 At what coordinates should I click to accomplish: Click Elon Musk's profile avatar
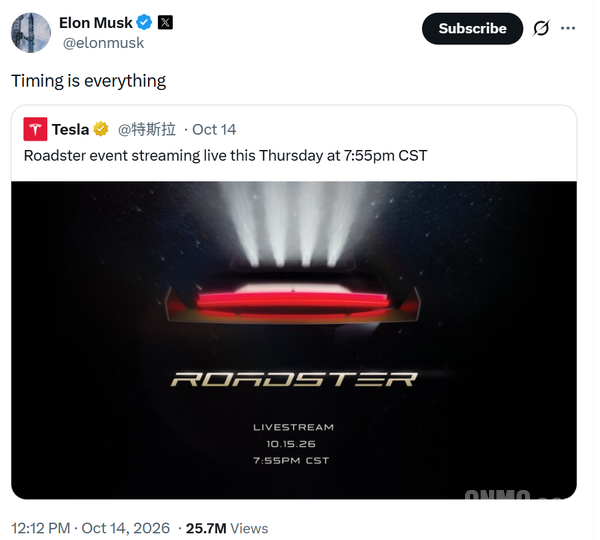point(31,33)
